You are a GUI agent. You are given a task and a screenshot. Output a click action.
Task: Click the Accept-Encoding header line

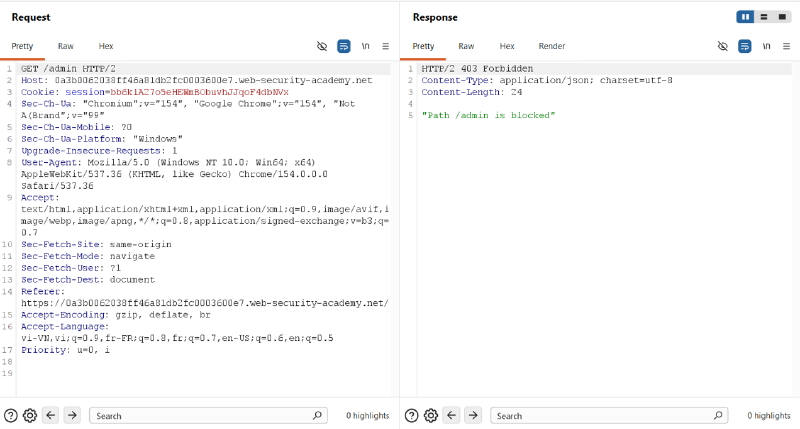tap(116, 315)
